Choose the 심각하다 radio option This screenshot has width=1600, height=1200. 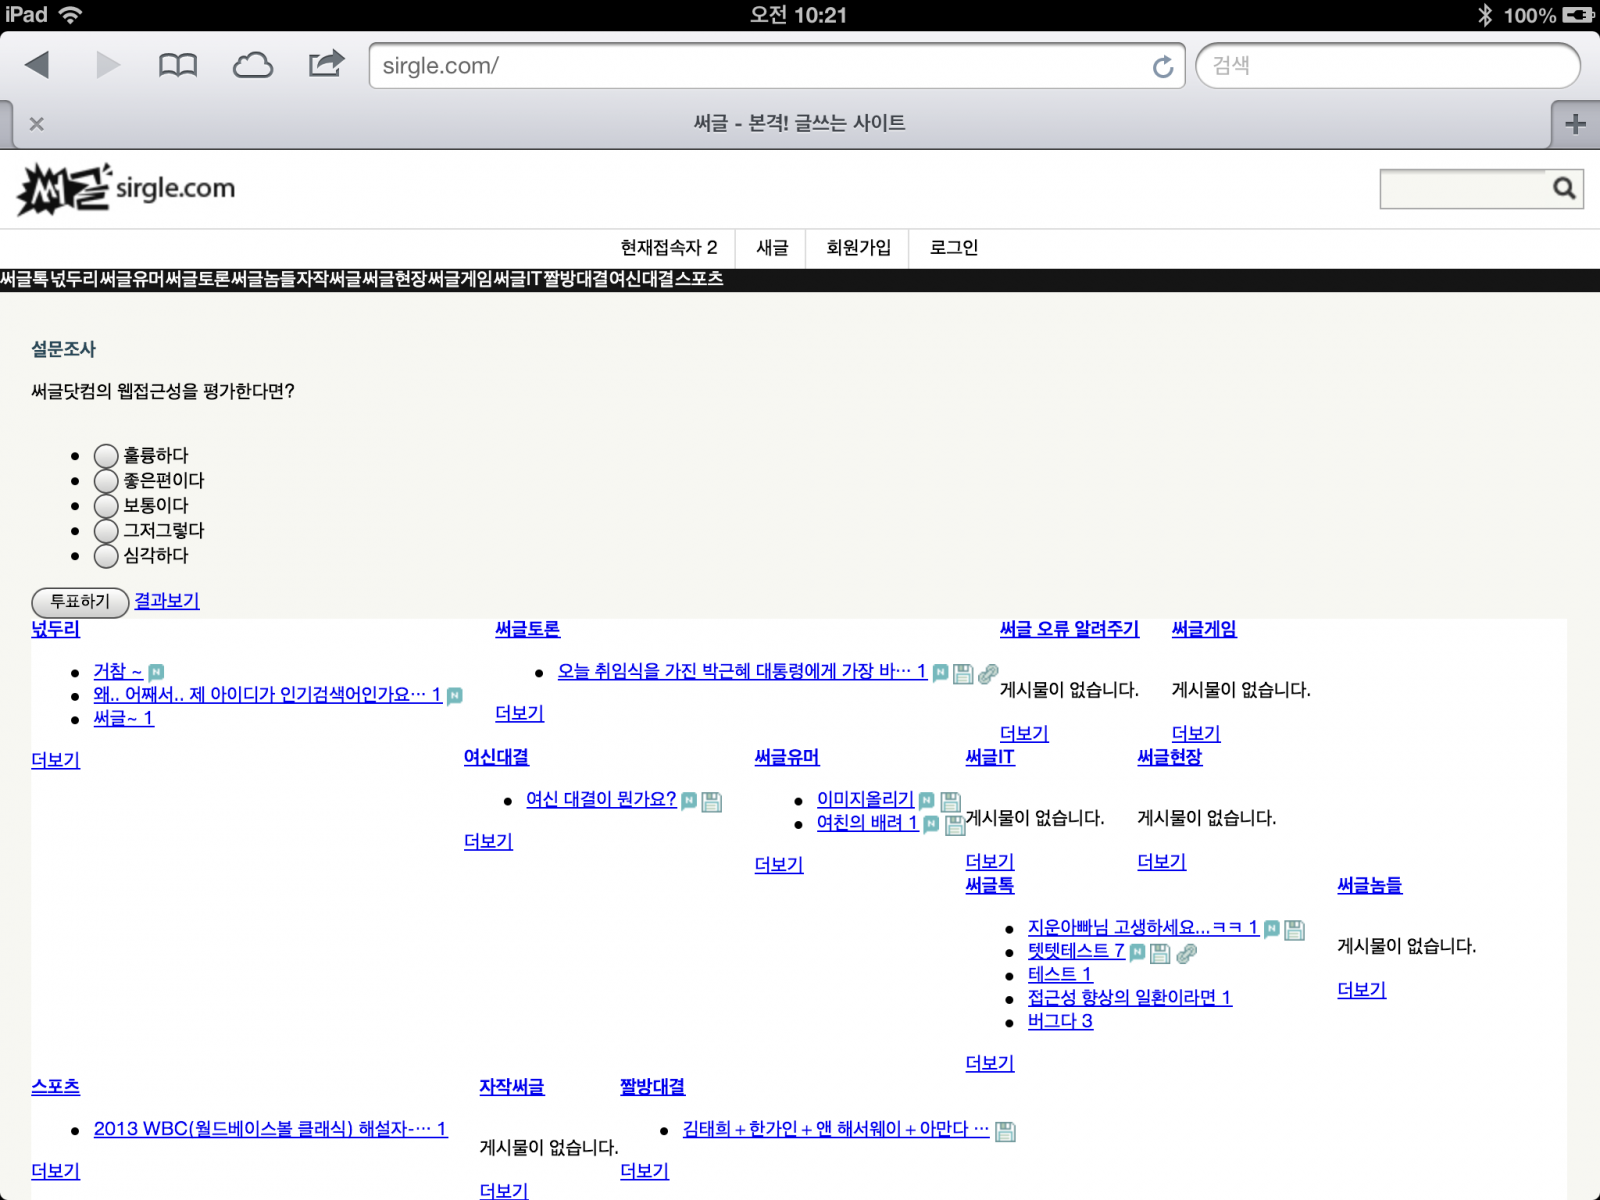pos(106,556)
